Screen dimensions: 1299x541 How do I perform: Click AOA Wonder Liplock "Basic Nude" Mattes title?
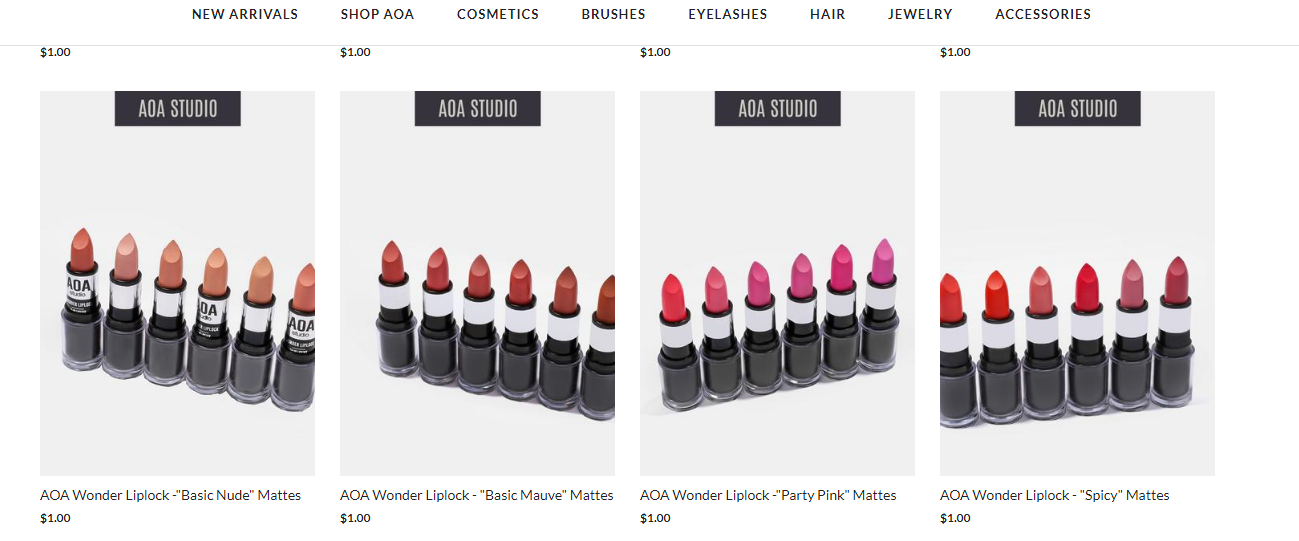(170, 495)
